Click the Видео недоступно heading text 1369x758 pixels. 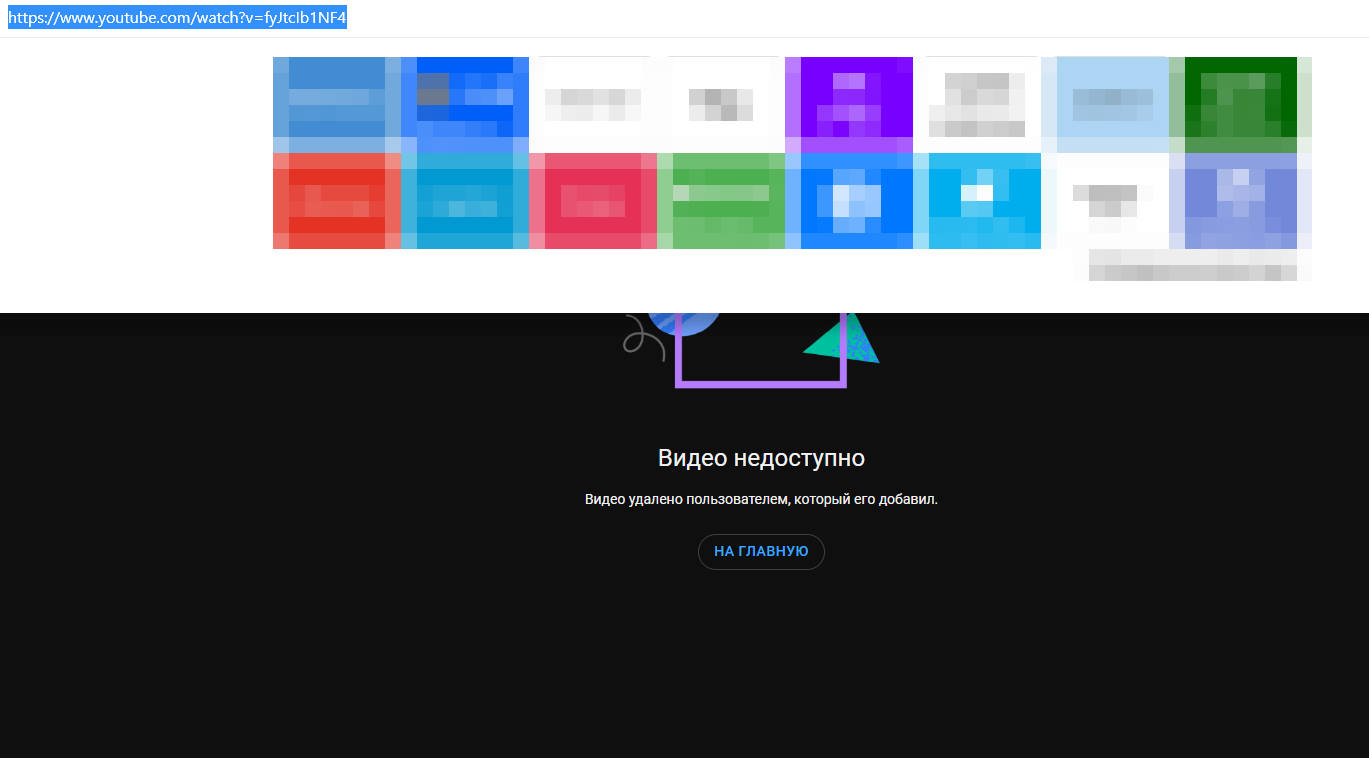click(760, 458)
